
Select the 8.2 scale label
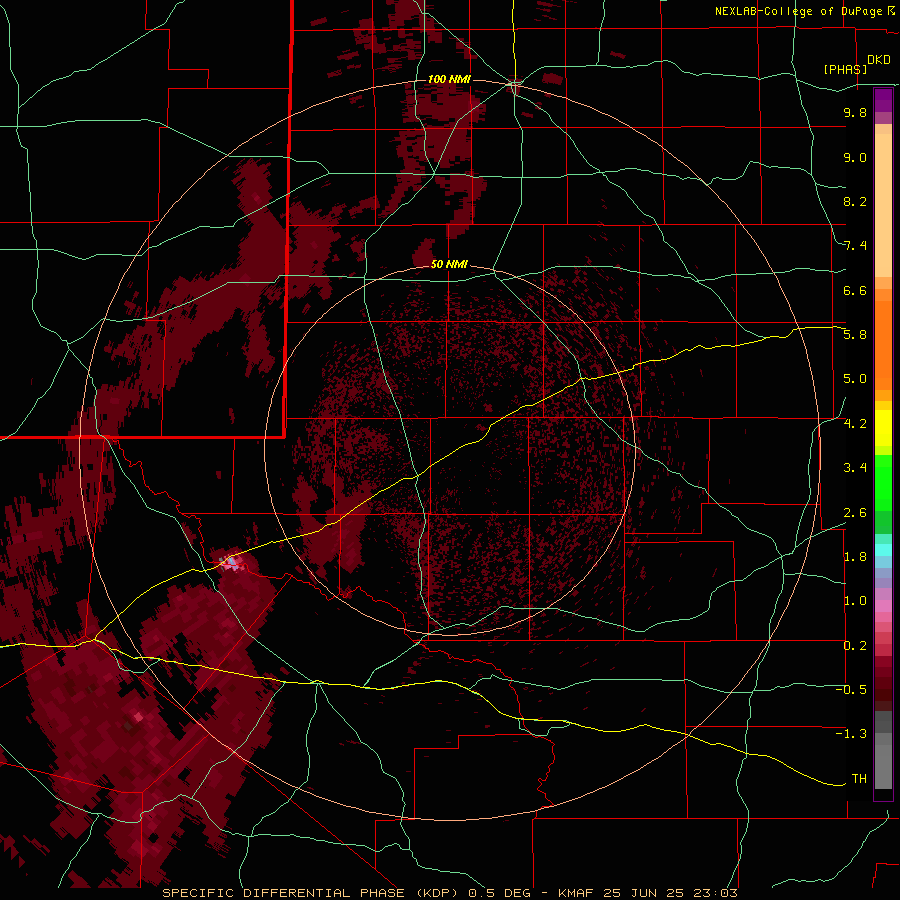point(855,201)
